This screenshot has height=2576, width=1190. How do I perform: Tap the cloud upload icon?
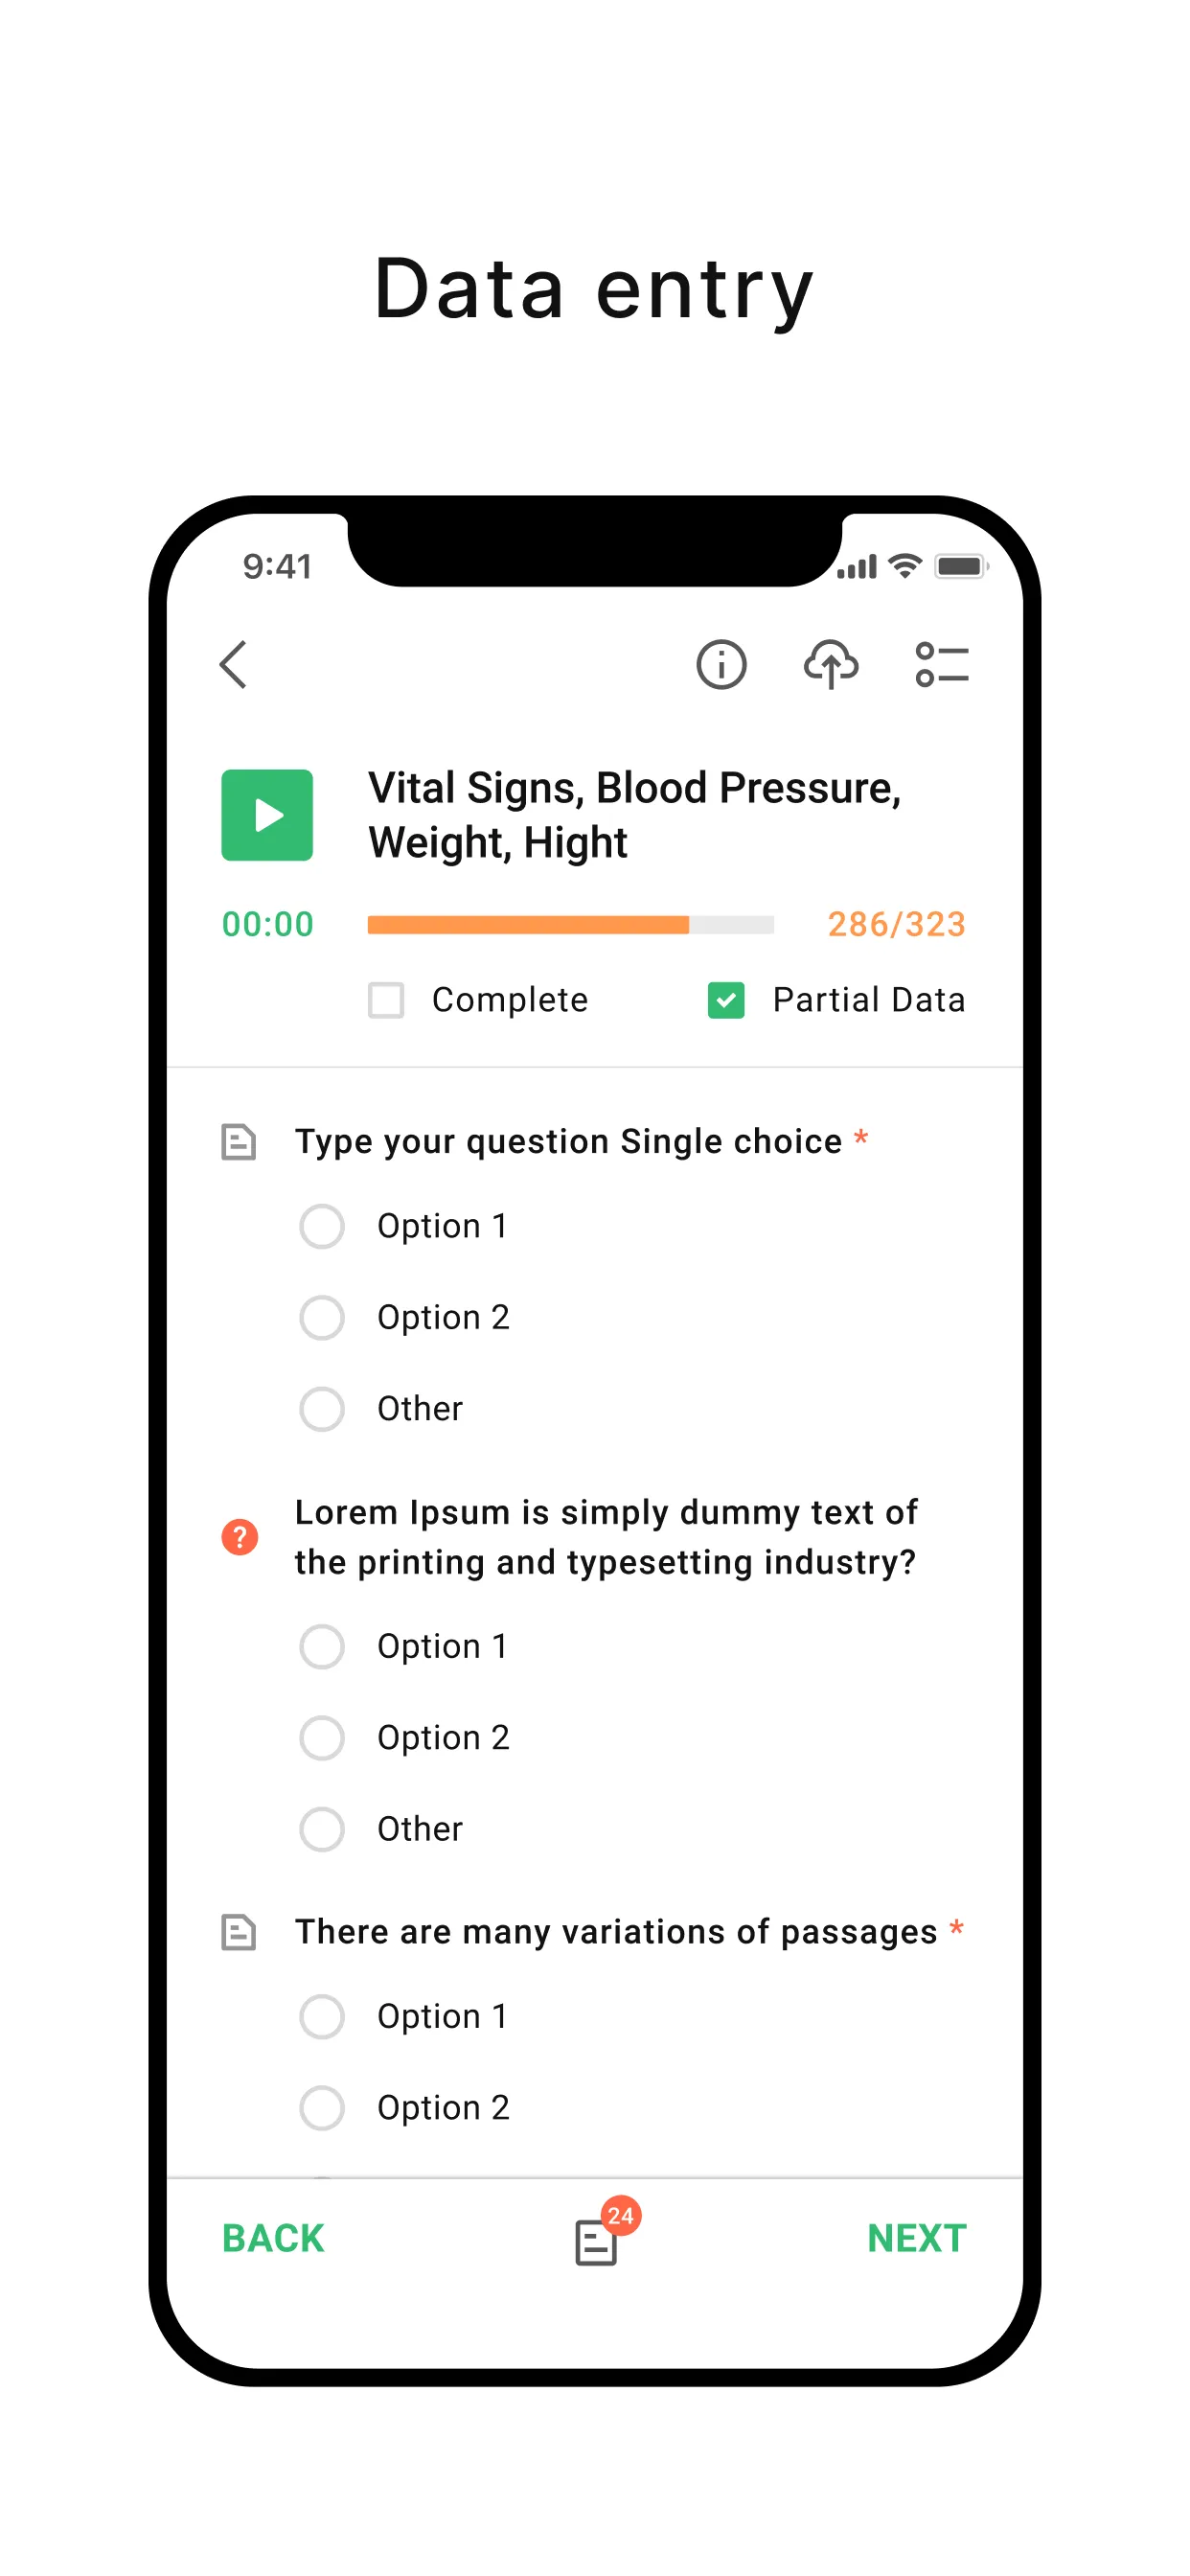click(831, 665)
